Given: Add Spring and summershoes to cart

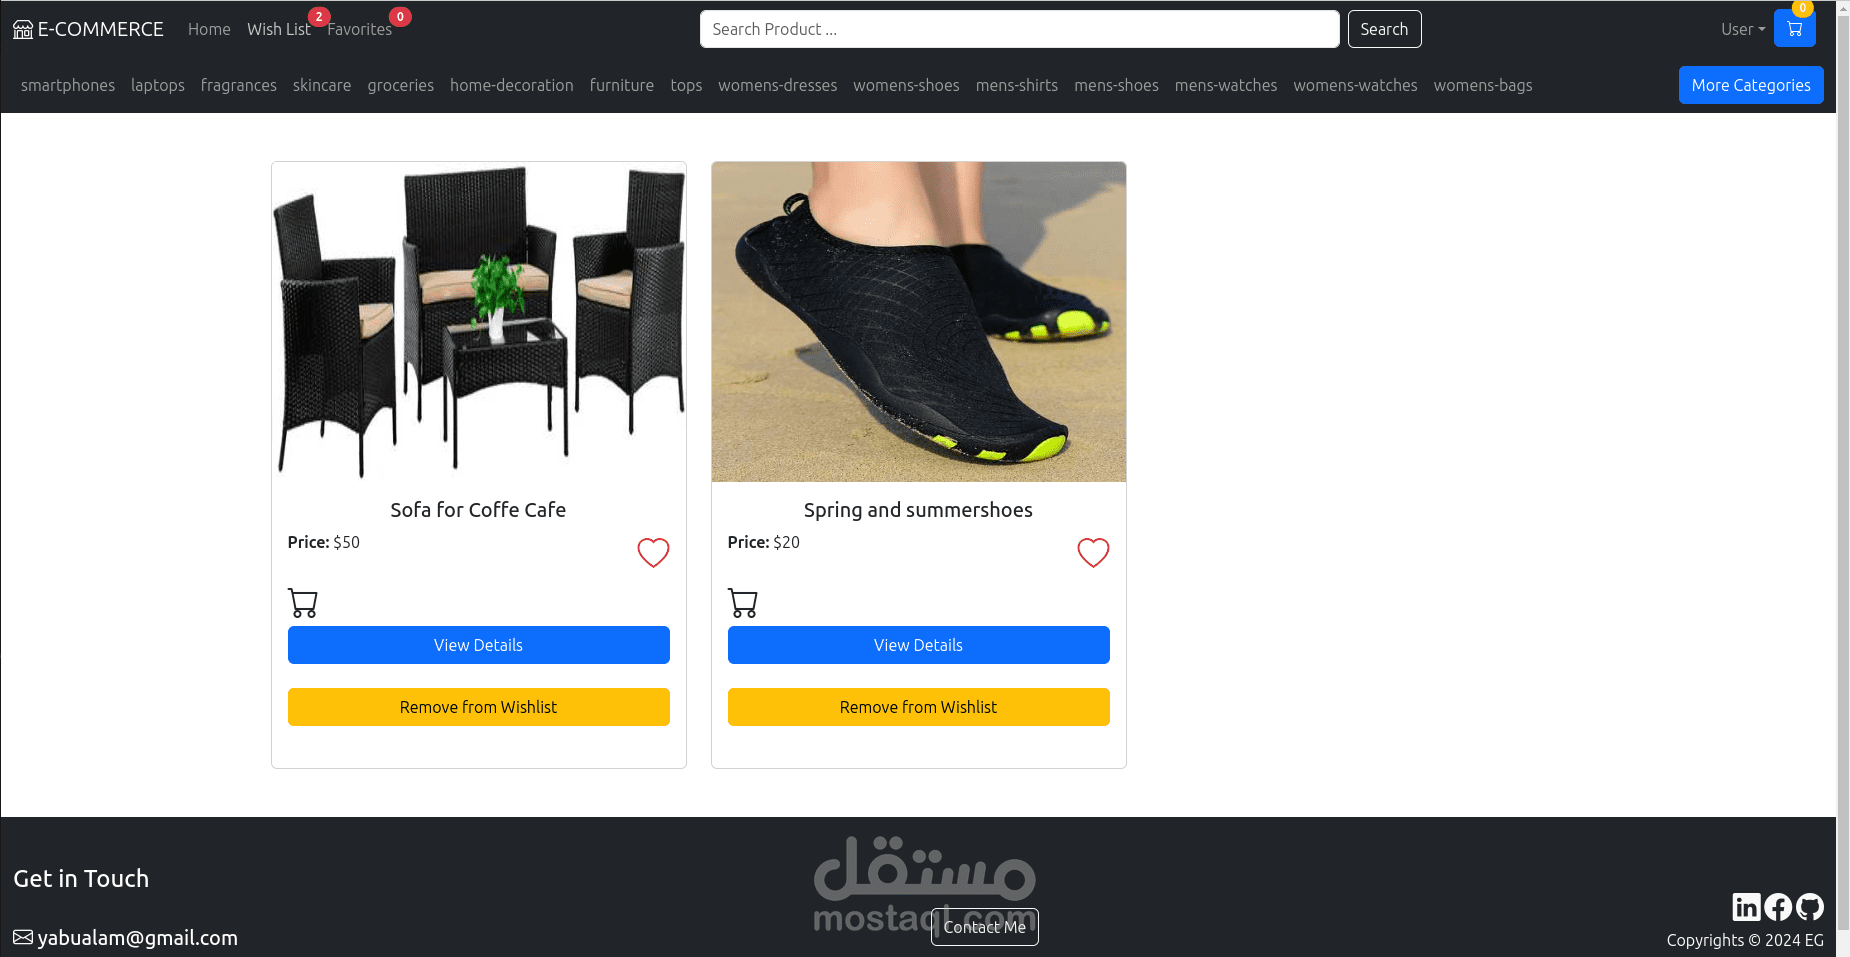Looking at the screenshot, I should (743, 603).
